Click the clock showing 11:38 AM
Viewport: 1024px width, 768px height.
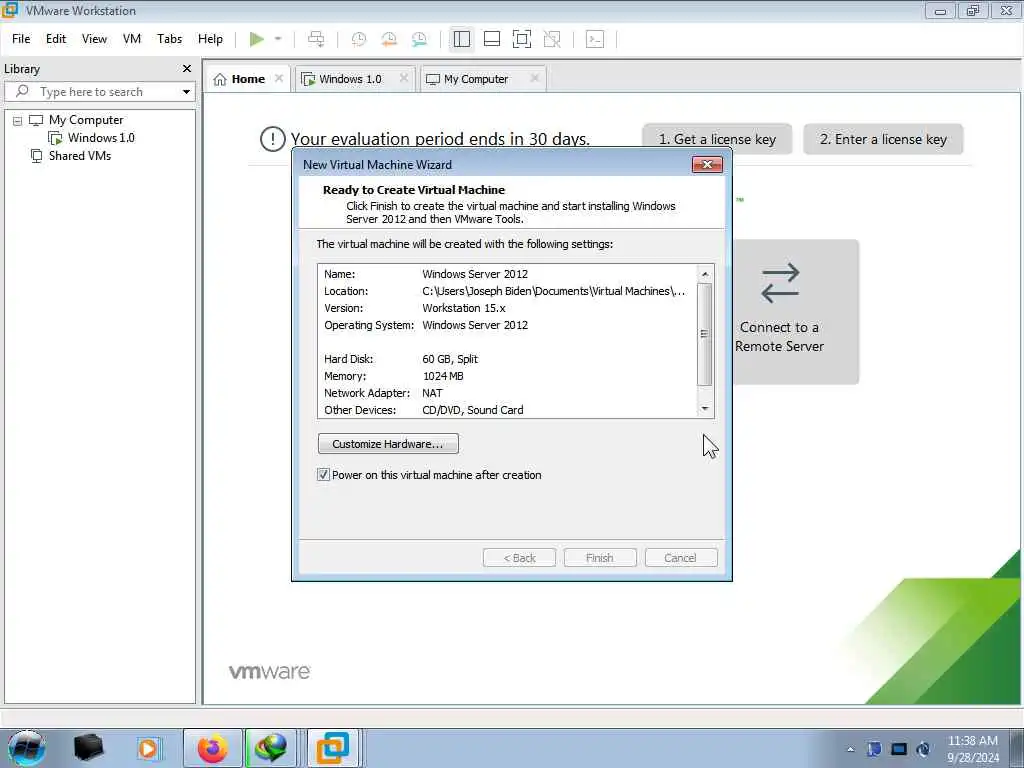point(972,741)
